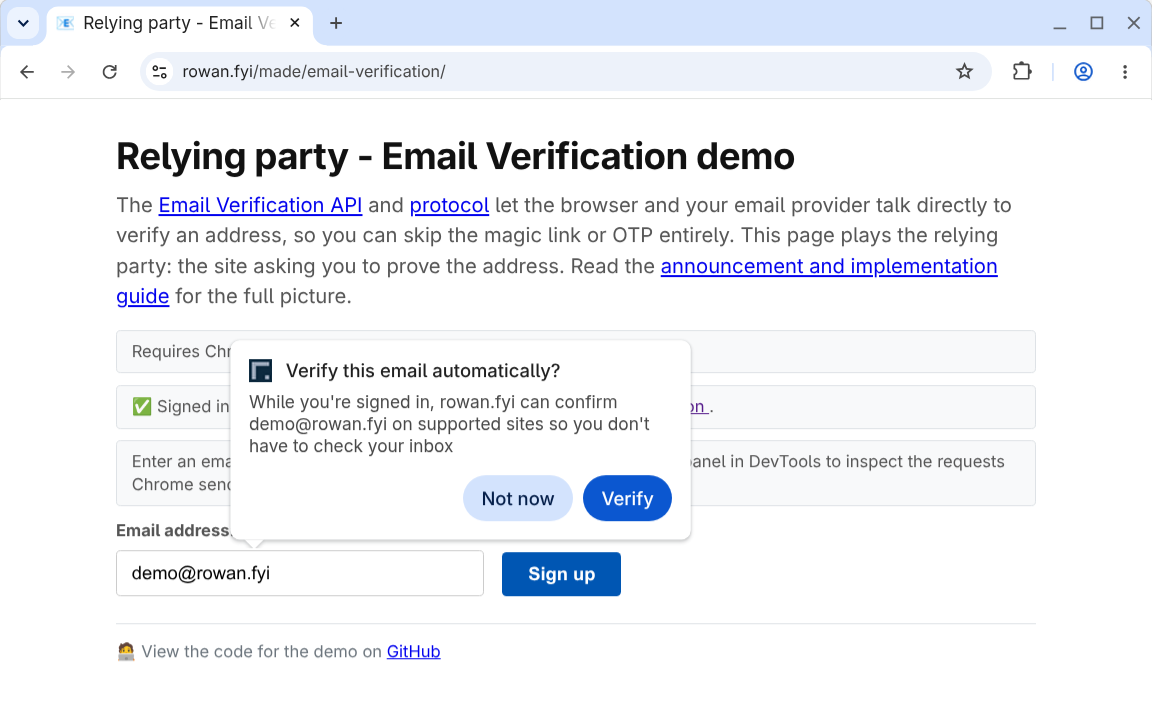Open a new tab with plus button
The width and height of the screenshot is (1152, 705).
click(x=336, y=24)
